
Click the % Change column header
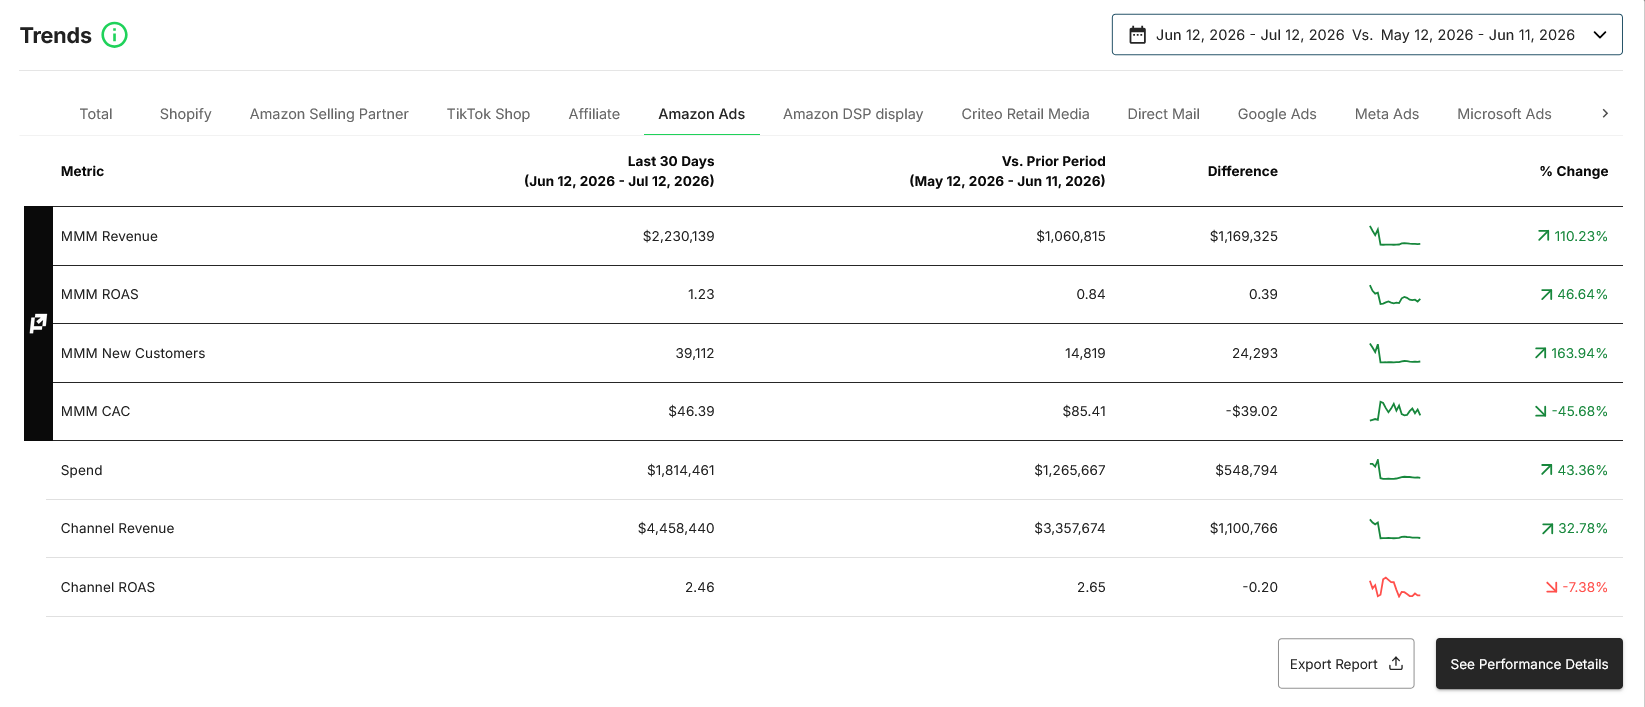coord(1574,171)
